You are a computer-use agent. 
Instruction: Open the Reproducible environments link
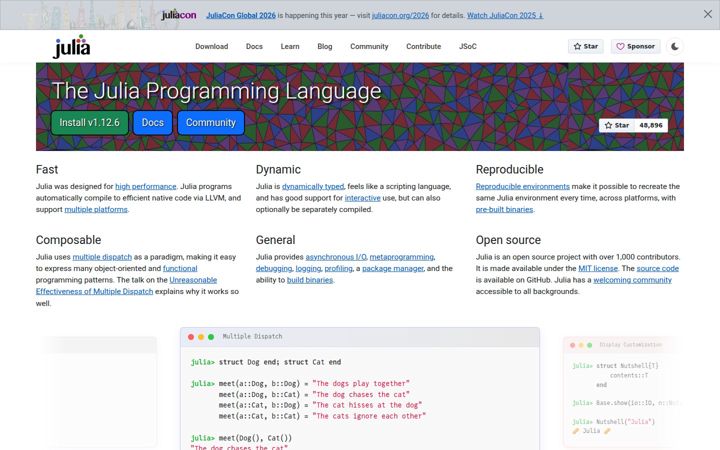click(x=523, y=186)
